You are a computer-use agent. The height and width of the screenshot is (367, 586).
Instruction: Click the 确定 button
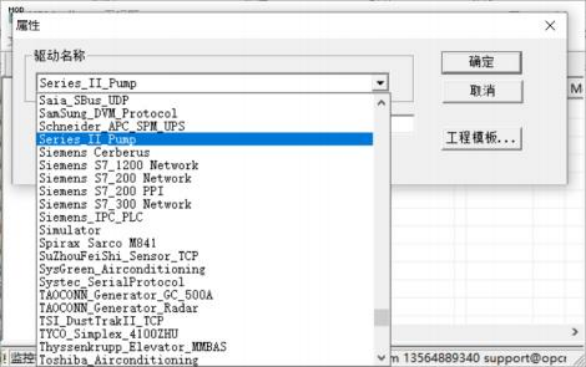(481, 62)
